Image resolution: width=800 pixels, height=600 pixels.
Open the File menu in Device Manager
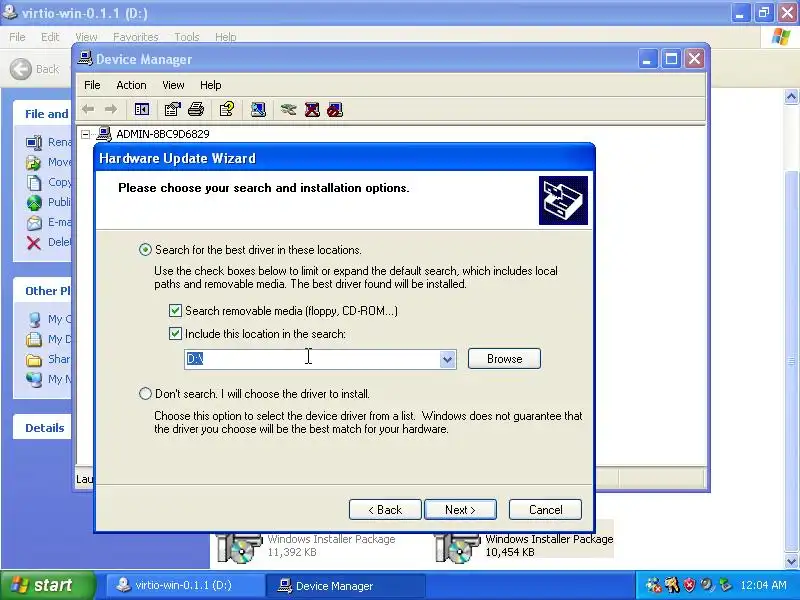pos(92,85)
